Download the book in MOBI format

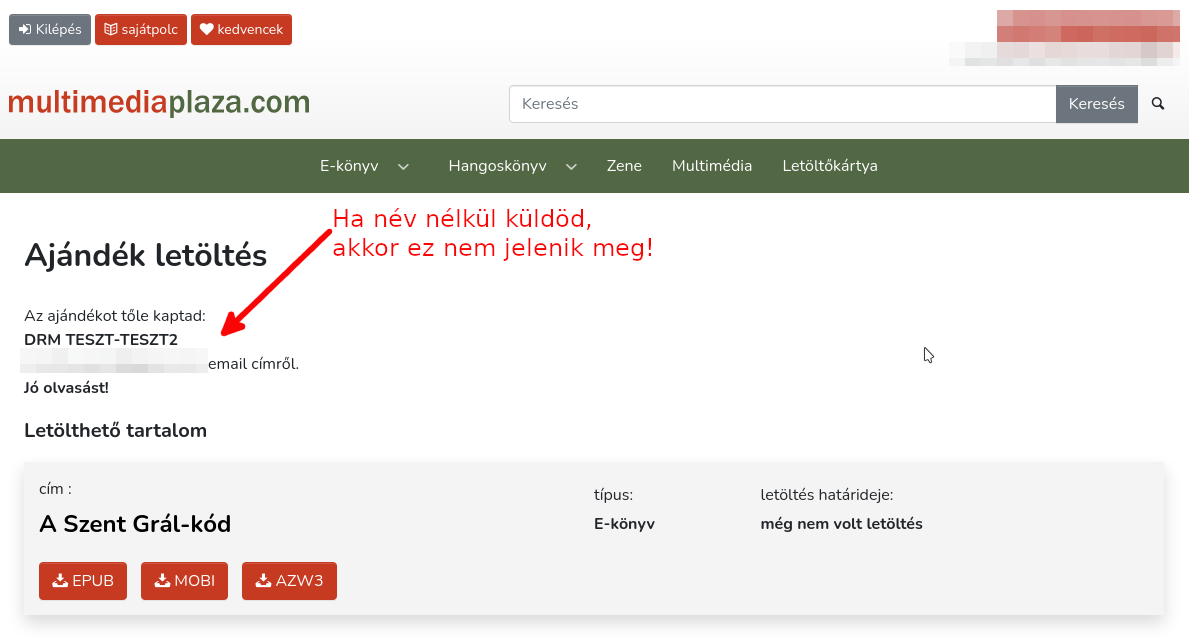click(184, 581)
